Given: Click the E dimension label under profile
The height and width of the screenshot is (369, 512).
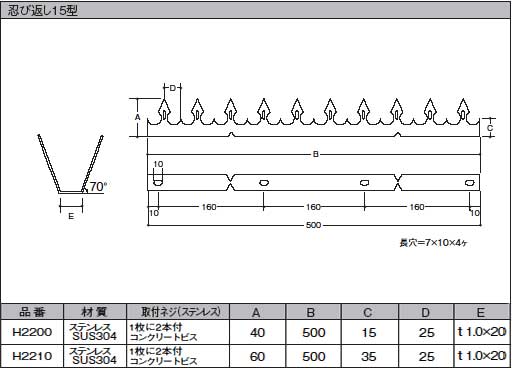Looking at the screenshot, I should tap(71, 216).
